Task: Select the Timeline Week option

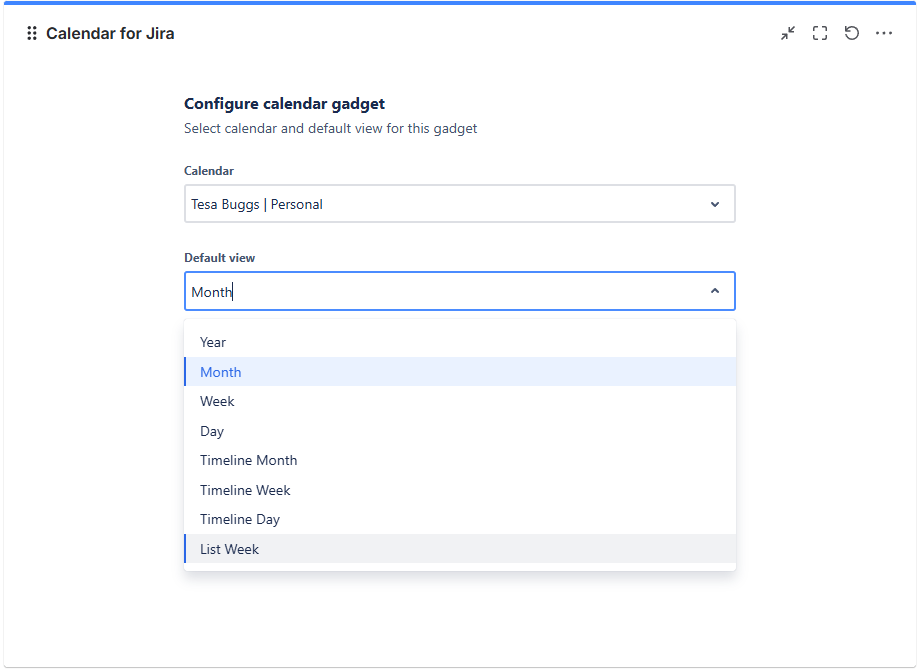Action: pyautogui.click(x=245, y=490)
